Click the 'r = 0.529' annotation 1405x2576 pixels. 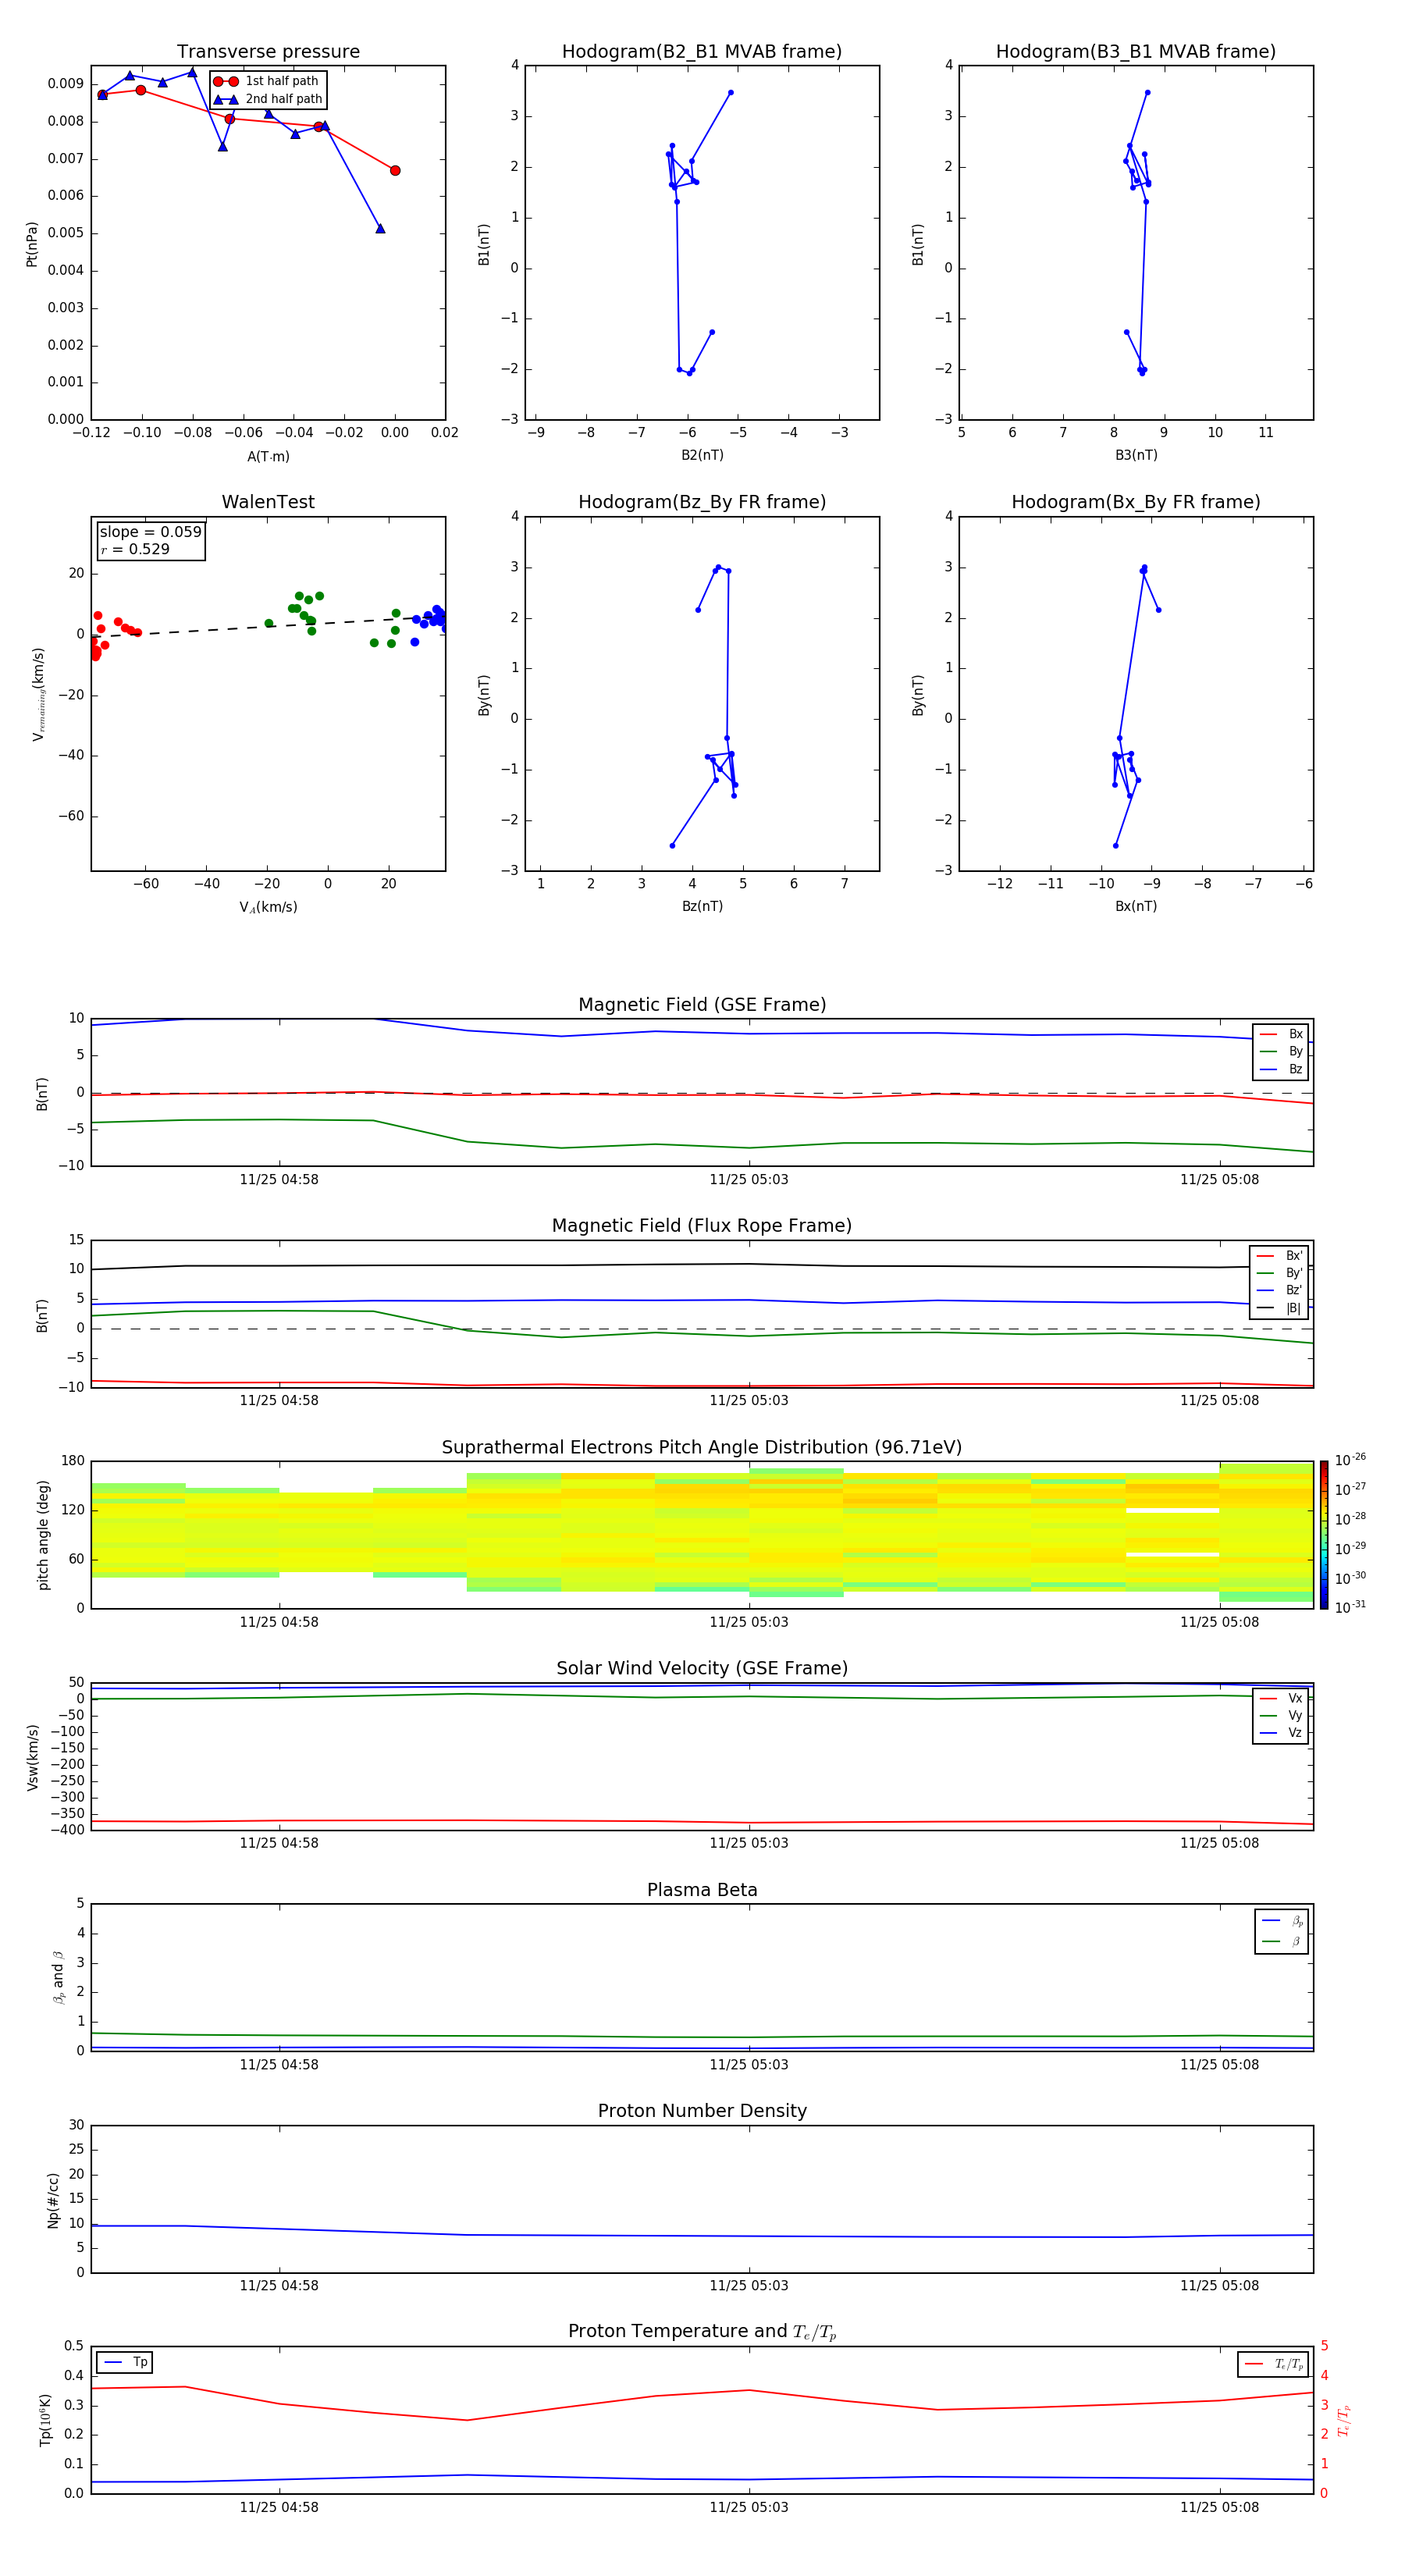(x=135, y=549)
